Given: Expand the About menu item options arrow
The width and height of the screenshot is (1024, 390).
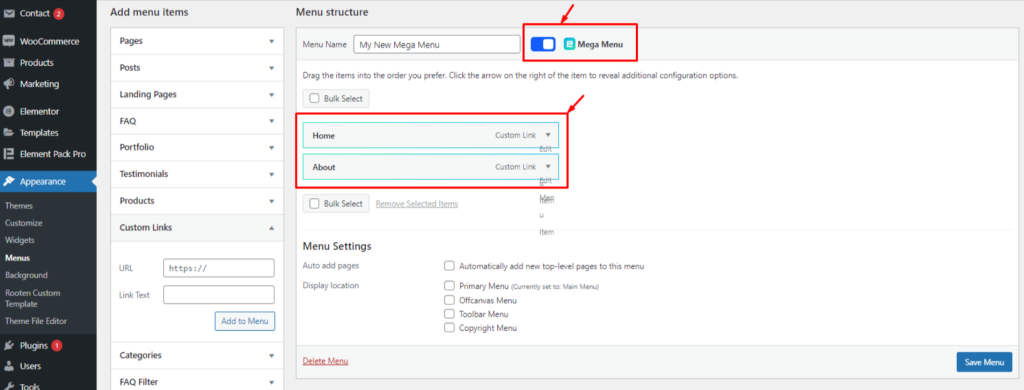Looking at the screenshot, I should pyautogui.click(x=548, y=167).
